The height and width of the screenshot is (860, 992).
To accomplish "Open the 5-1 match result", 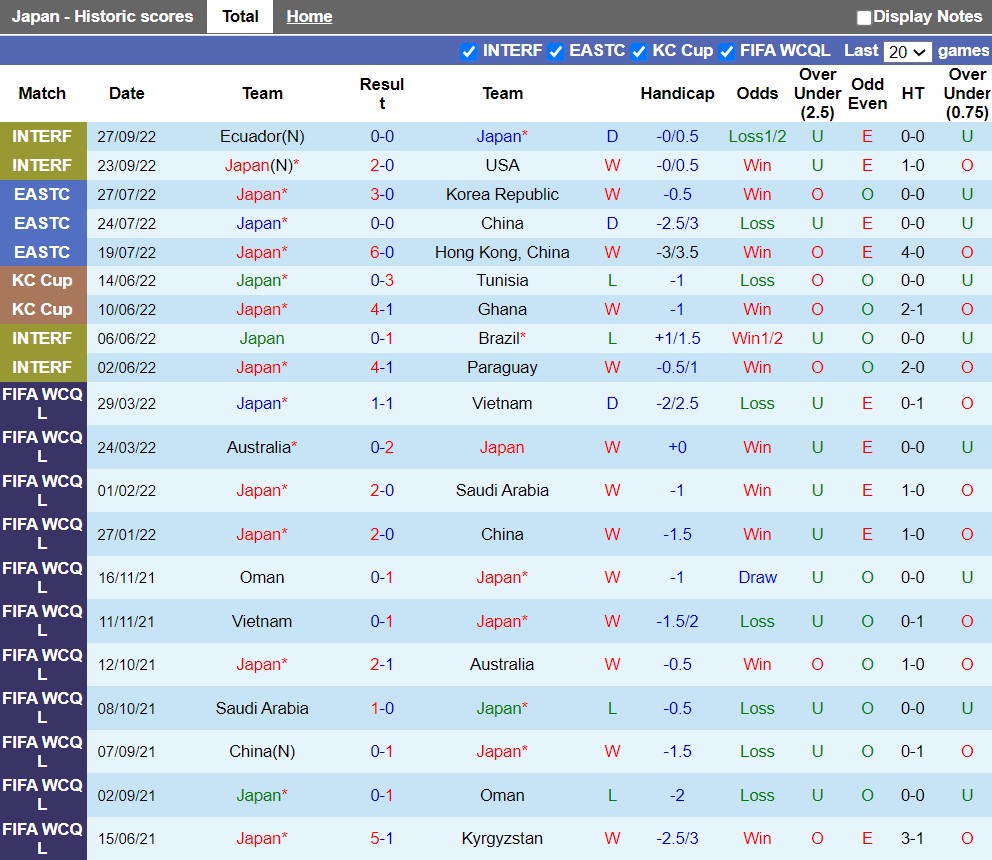I will [382, 838].
